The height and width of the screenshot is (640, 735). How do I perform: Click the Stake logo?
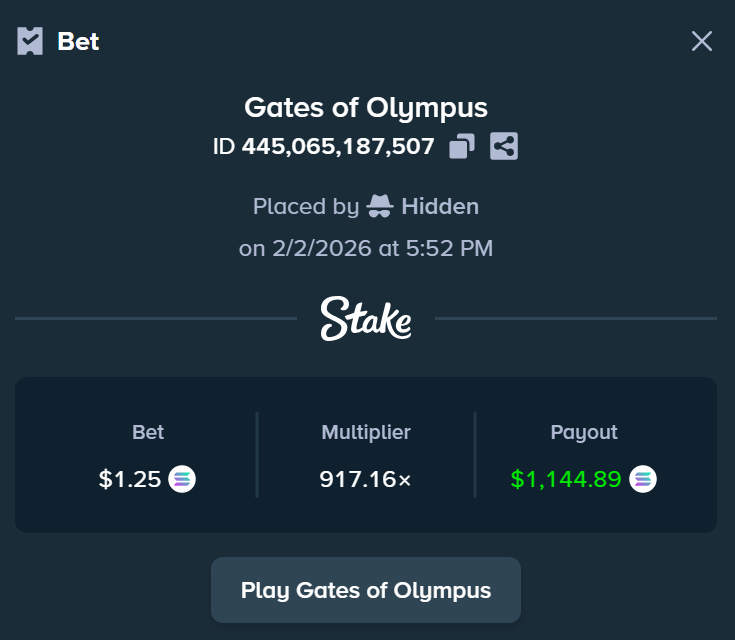(x=366, y=318)
